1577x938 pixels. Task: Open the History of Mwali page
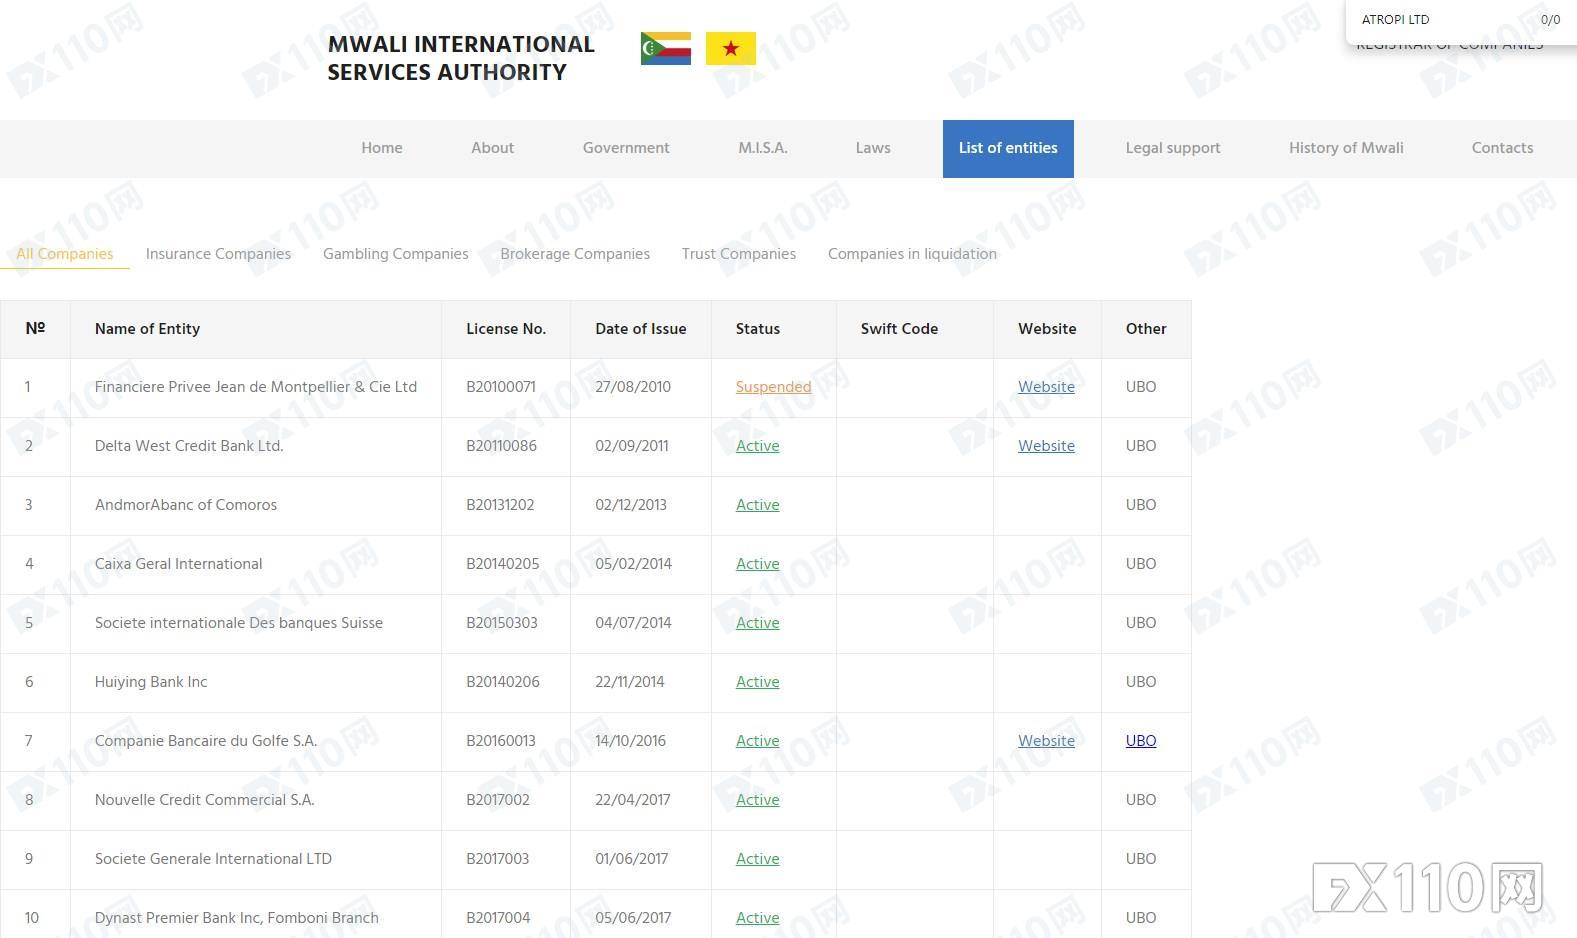pos(1345,148)
